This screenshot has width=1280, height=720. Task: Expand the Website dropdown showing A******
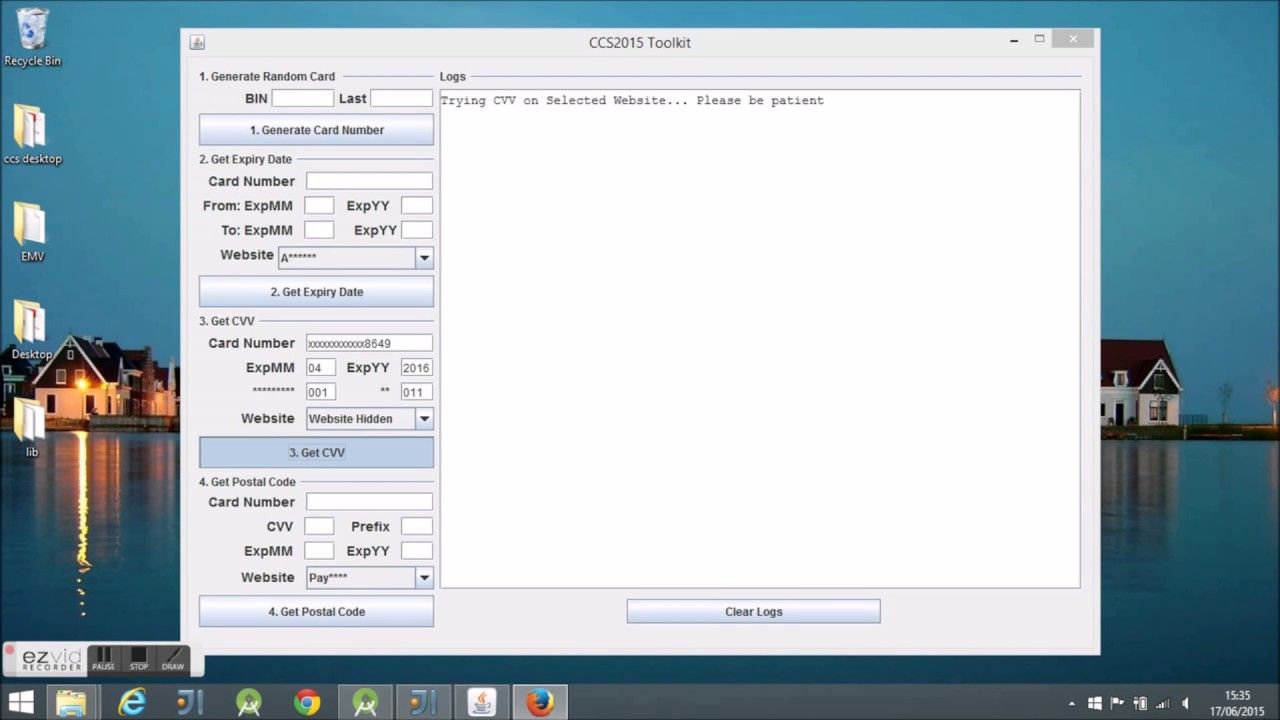(424, 258)
